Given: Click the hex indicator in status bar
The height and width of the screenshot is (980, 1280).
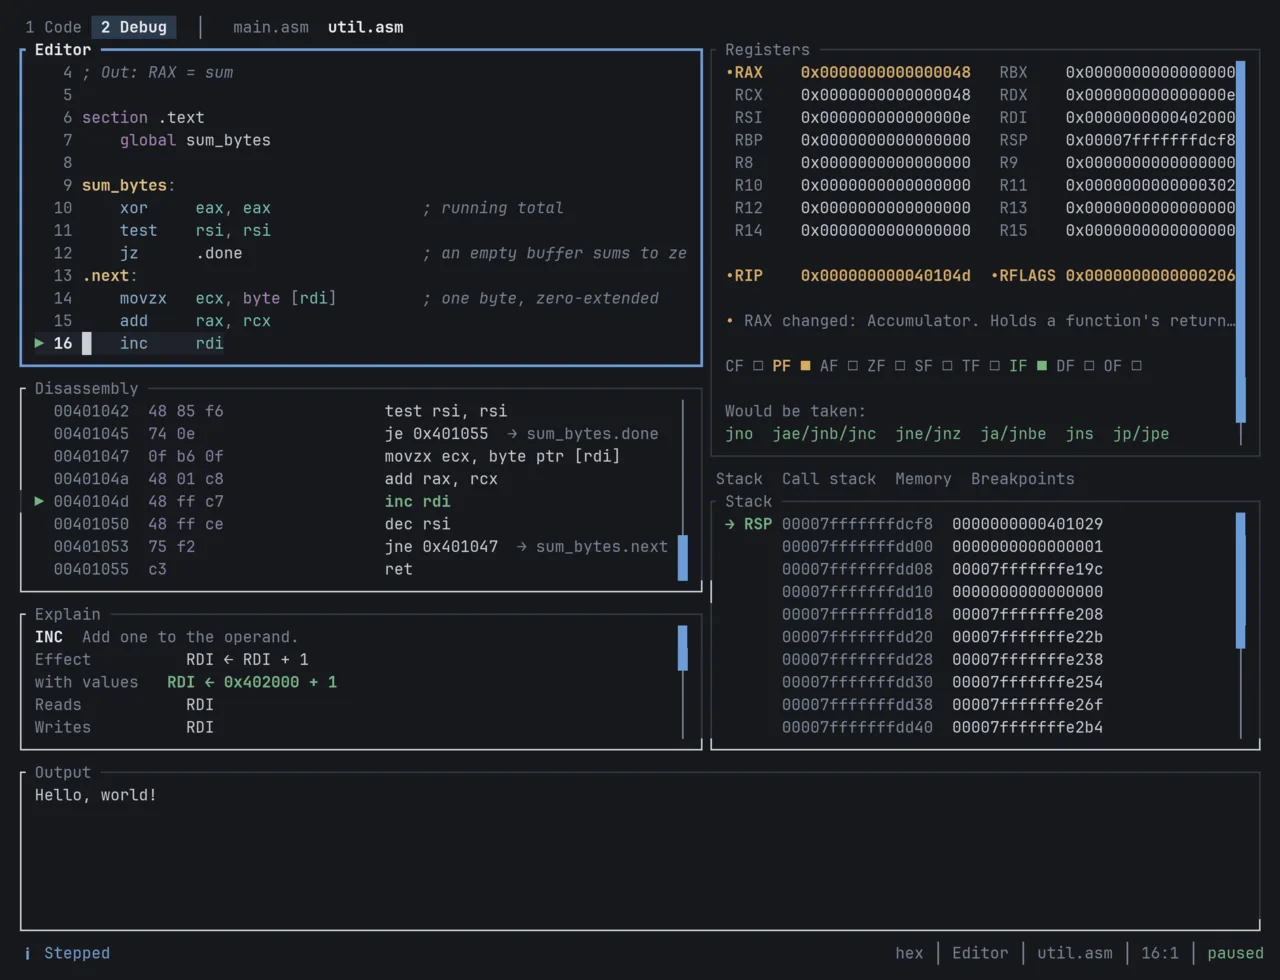Looking at the screenshot, I should click(909, 953).
